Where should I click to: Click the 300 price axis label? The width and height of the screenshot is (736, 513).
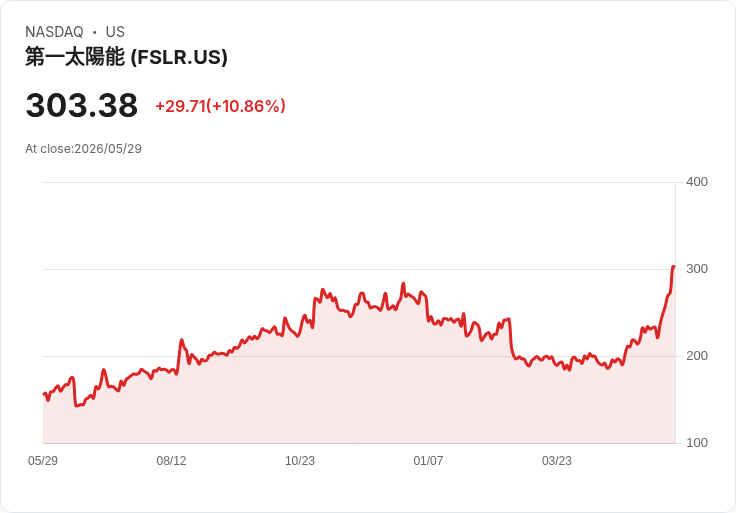(697, 269)
